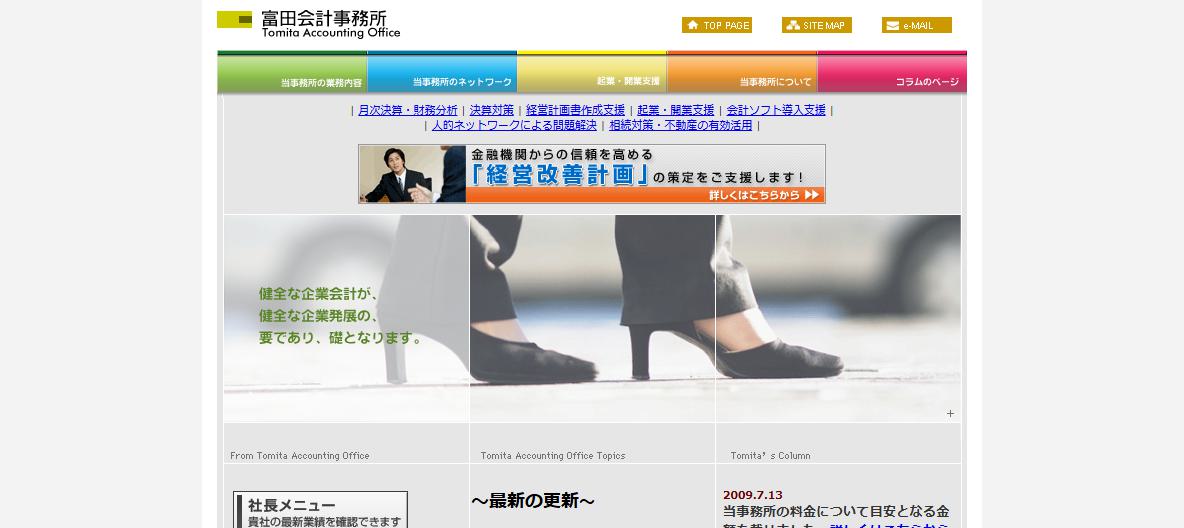This screenshot has height=528, width=1184.
Task: Open the 社長メニュー box
Action: click(320, 510)
